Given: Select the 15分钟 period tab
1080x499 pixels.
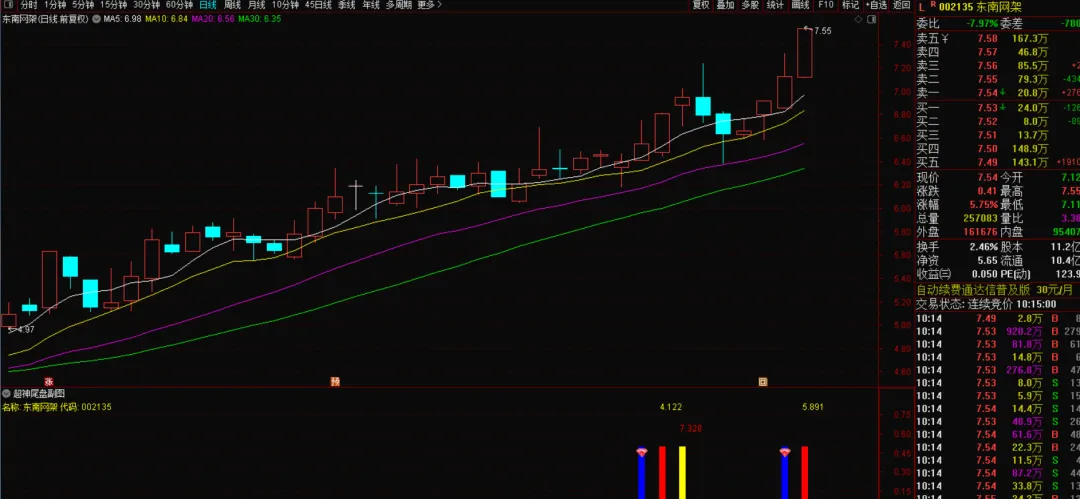Looking at the screenshot, I should (x=114, y=5).
